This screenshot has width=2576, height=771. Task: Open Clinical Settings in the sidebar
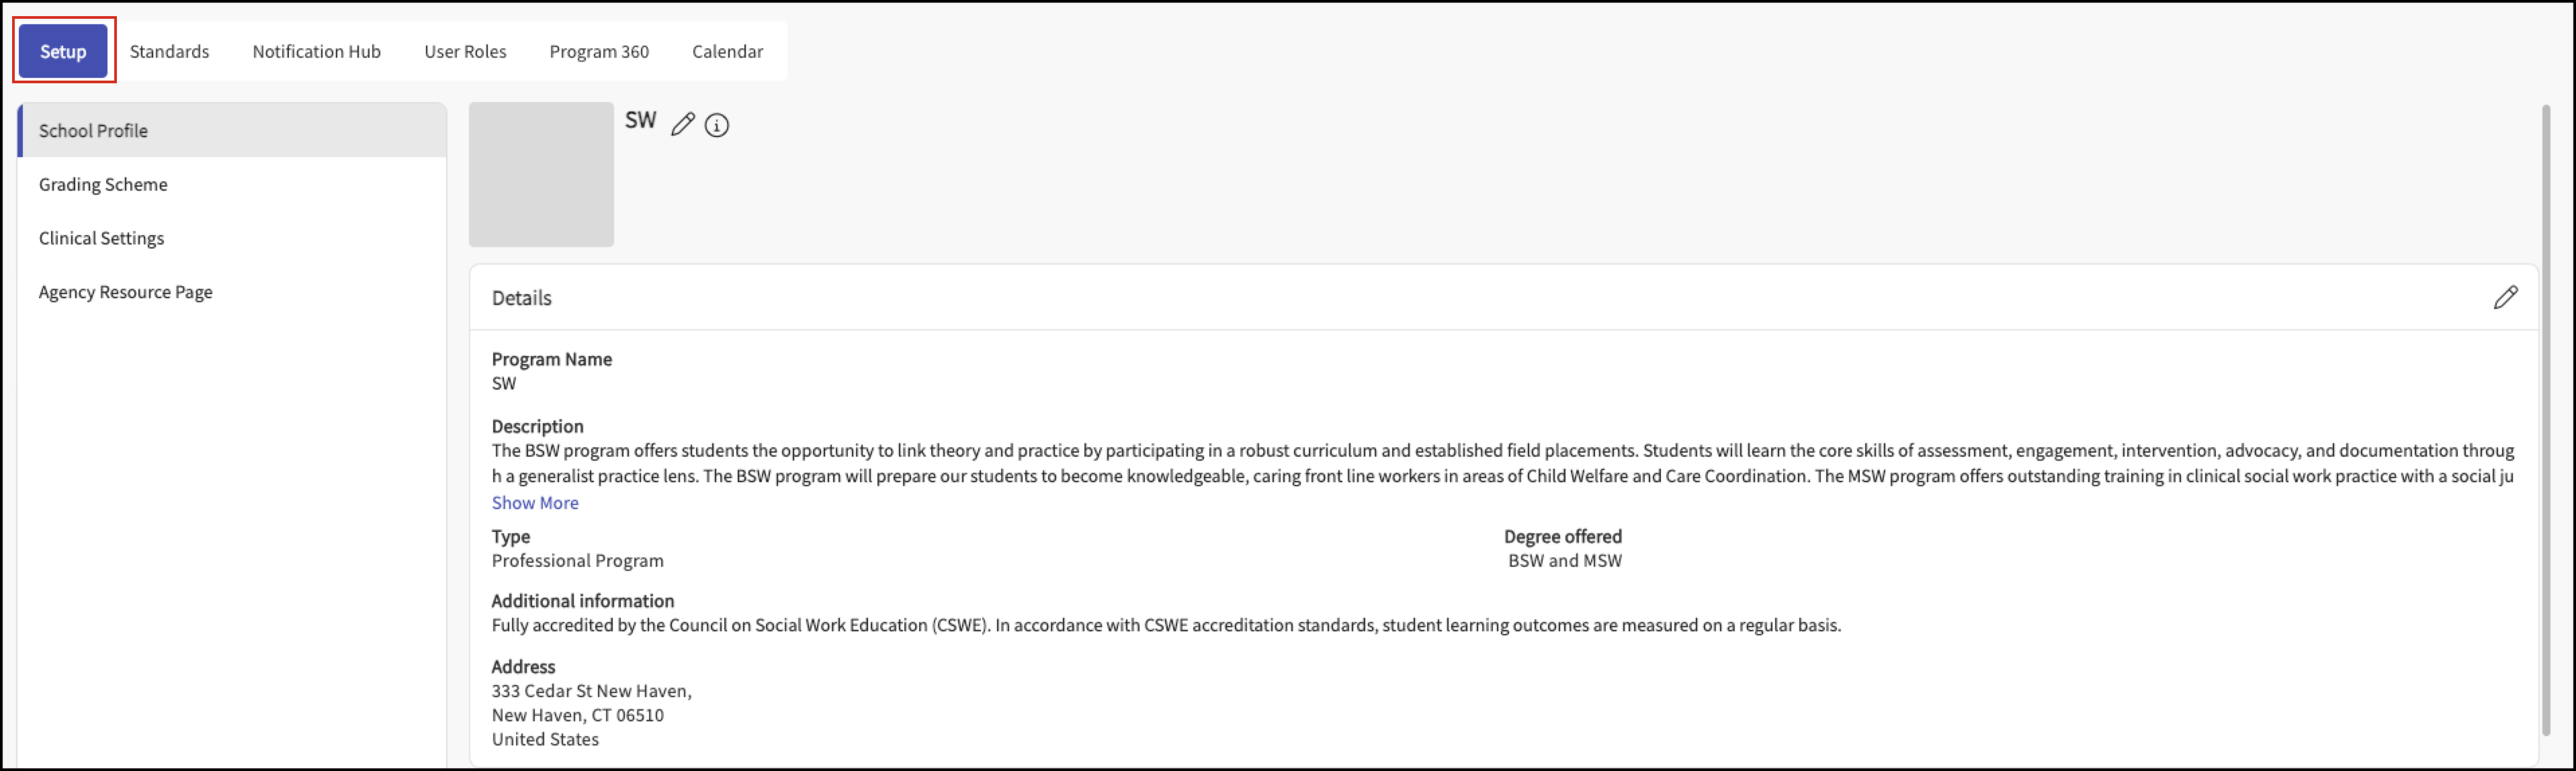click(232, 238)
